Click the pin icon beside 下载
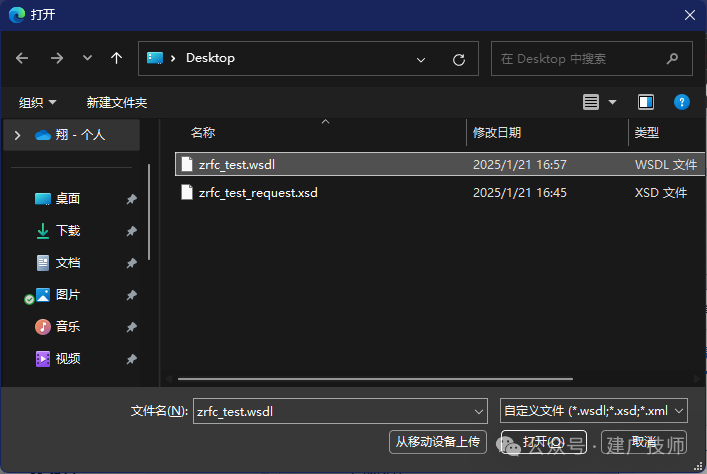The height and width of the screenshot is (474, 707). tap(131, 231)
